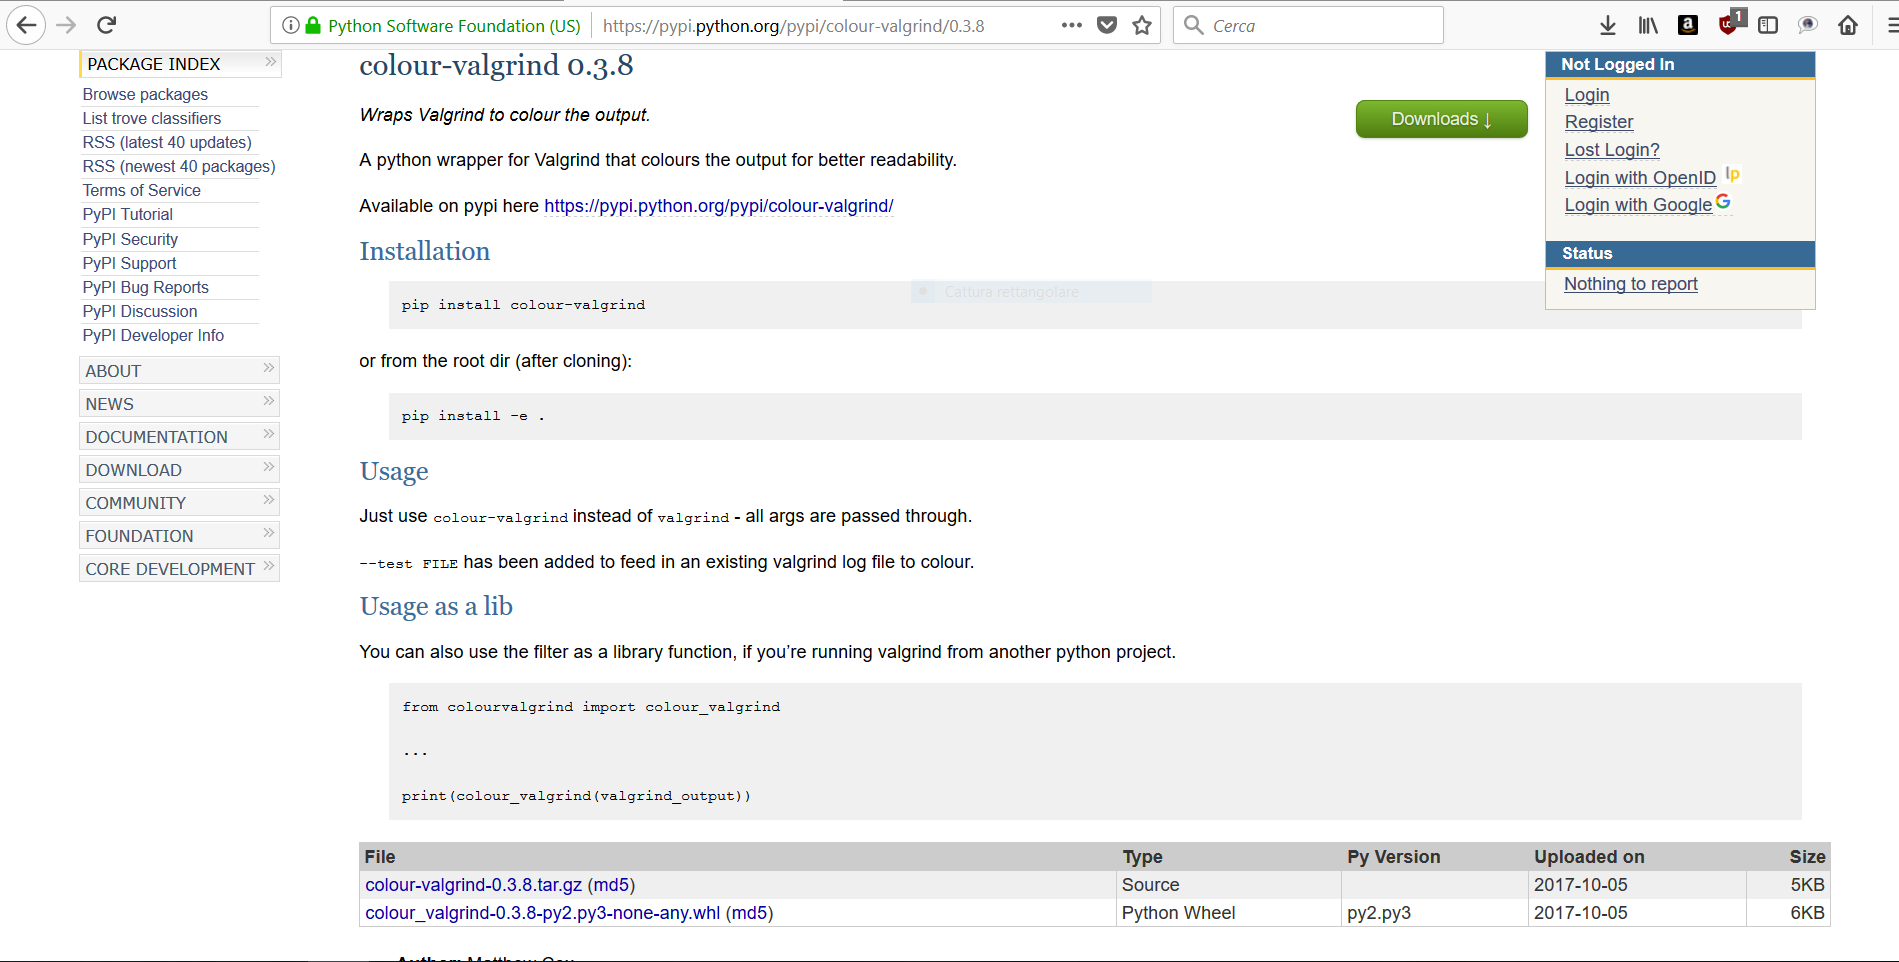
Task: Download the colour_valgrind py2.py3 wheel file
Action: 542,913
